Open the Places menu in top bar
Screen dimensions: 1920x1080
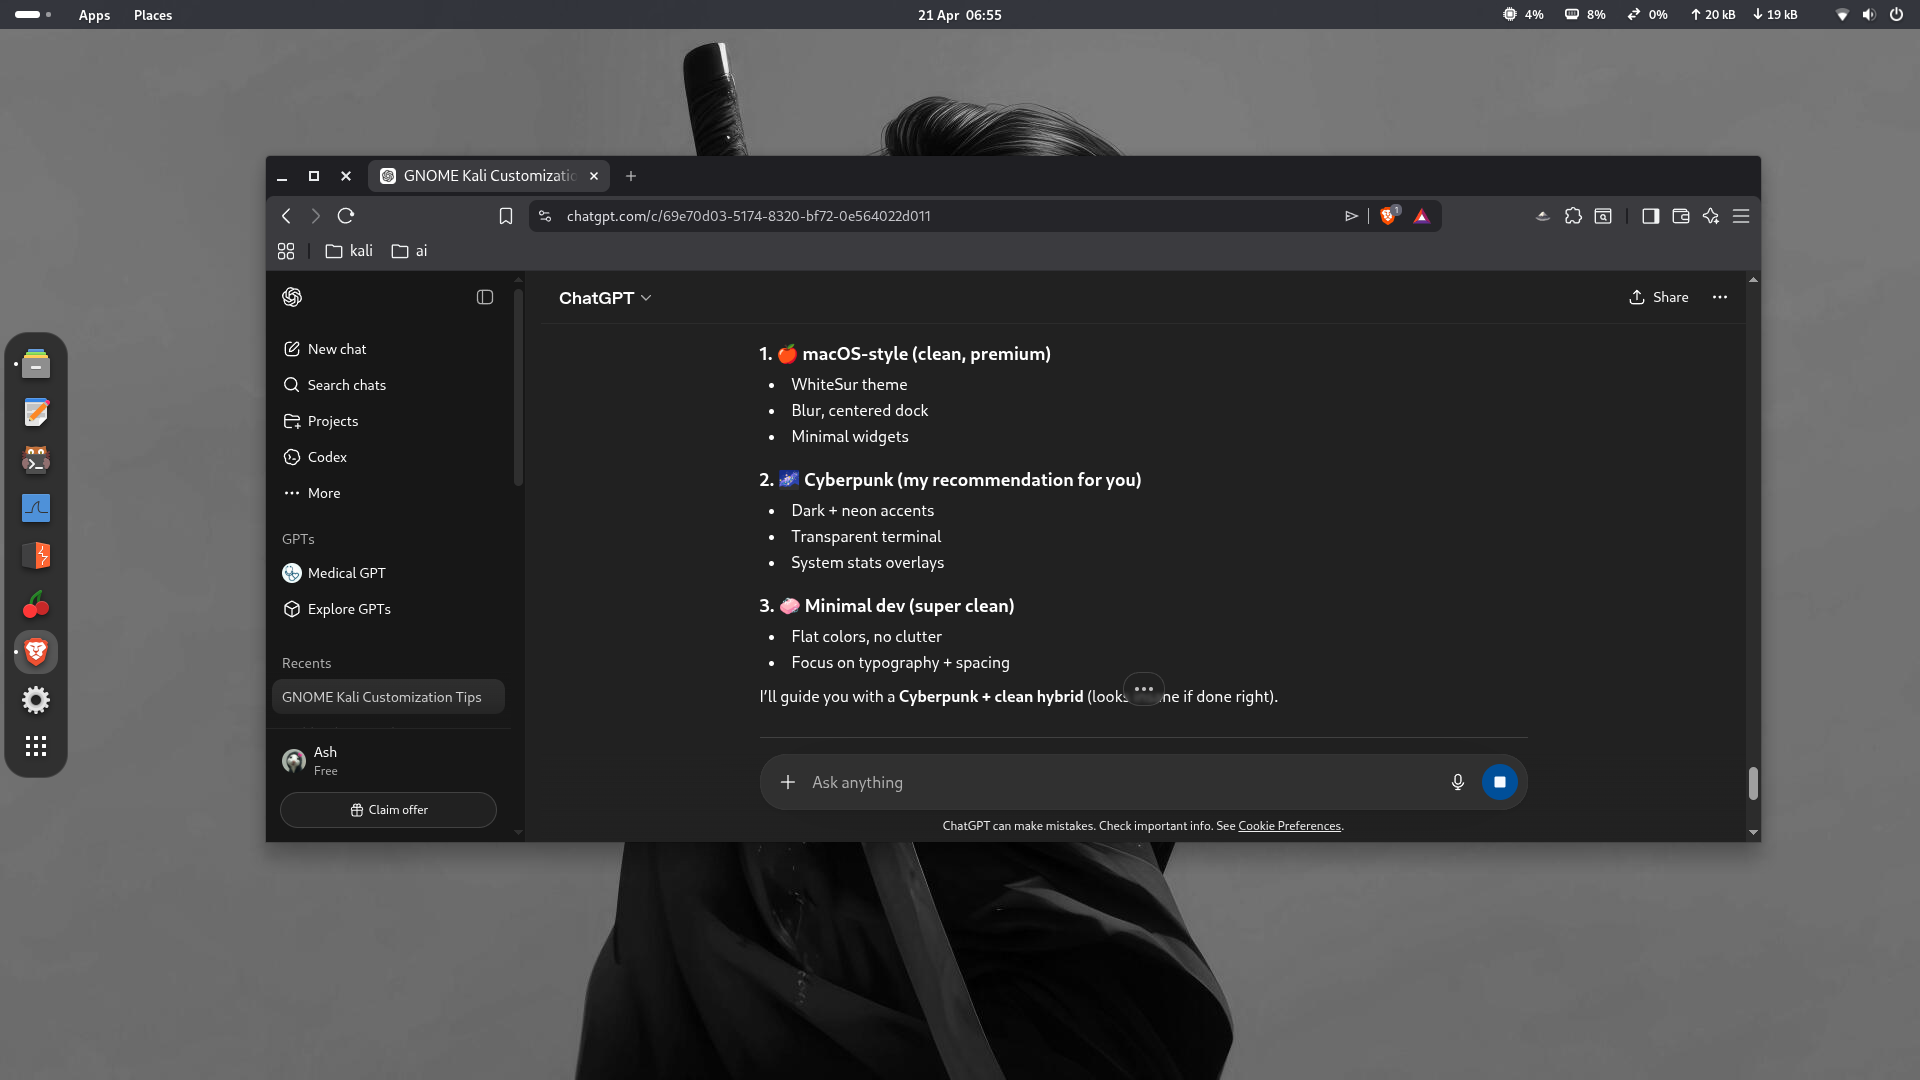click(153, 15)
